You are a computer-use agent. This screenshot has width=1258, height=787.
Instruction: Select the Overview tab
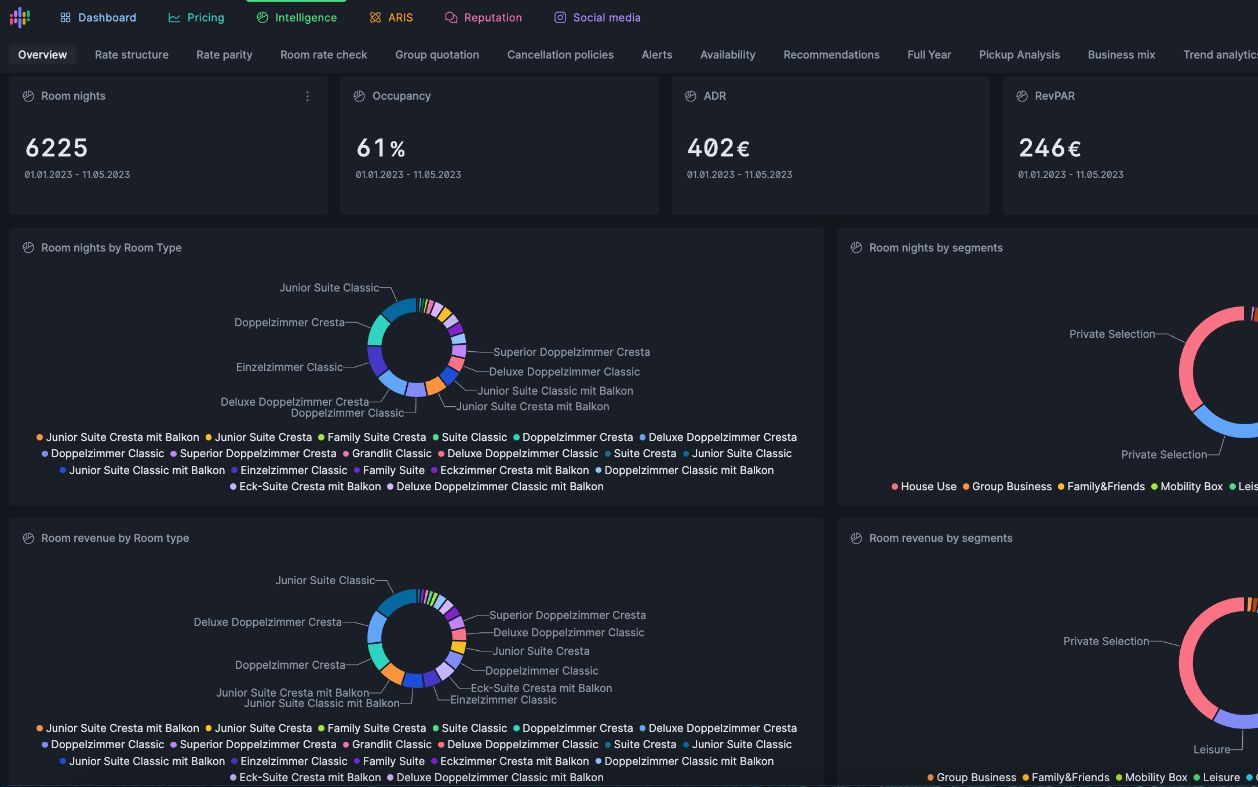click(x=42, y=55)
